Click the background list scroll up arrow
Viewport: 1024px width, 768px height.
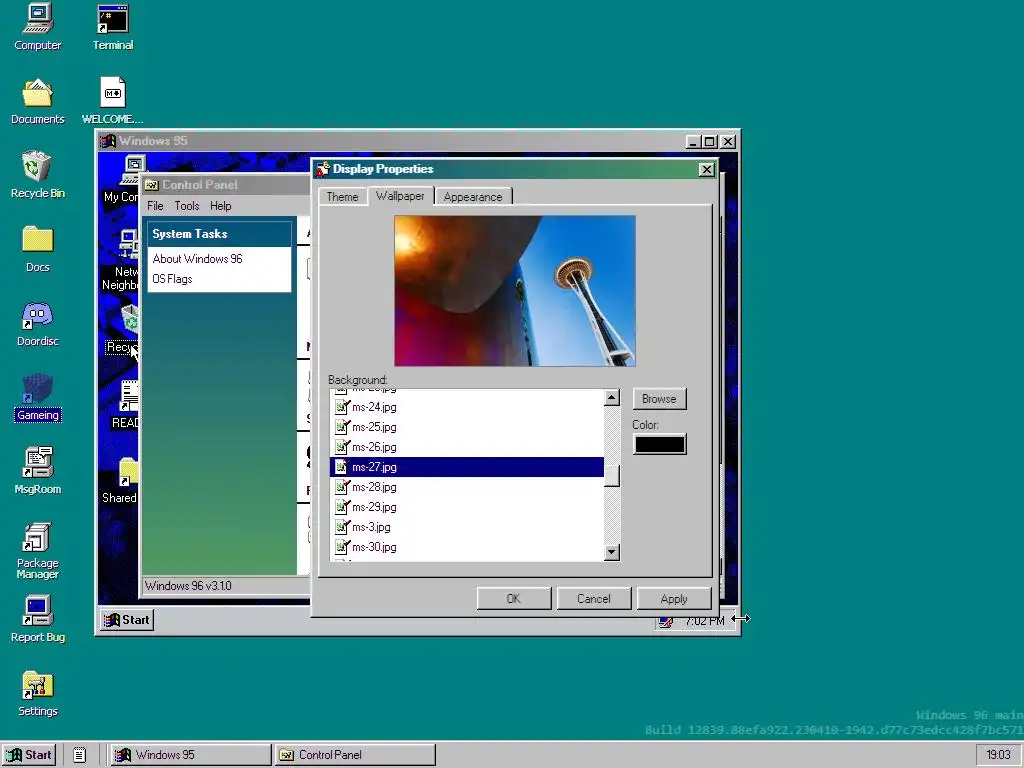coord(612,398)
